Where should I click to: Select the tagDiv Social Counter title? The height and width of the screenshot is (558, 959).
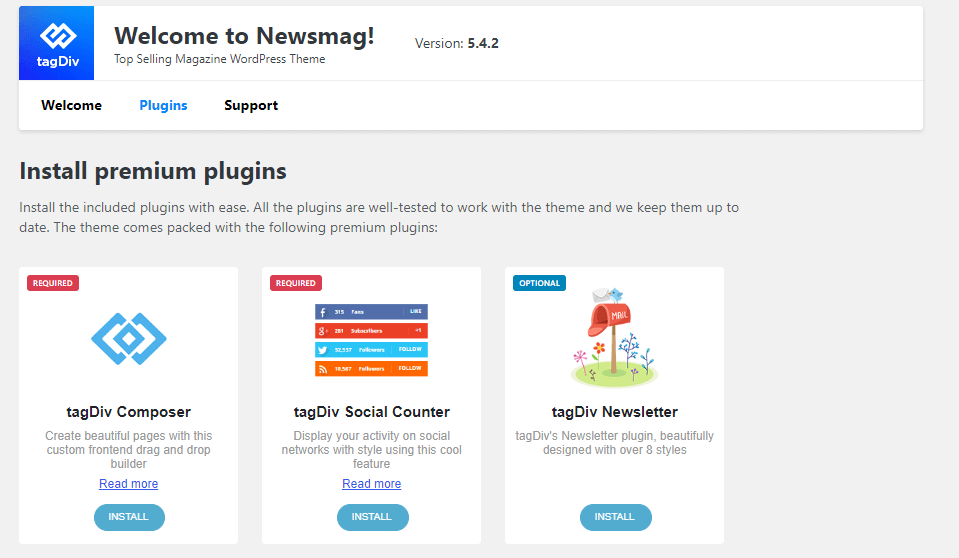point(371,412)
